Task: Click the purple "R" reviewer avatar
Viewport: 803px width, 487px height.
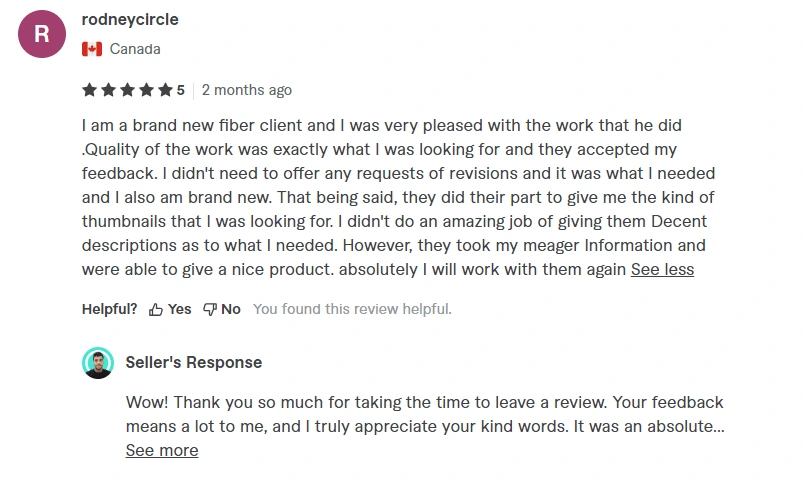Action: pos(42,34)
